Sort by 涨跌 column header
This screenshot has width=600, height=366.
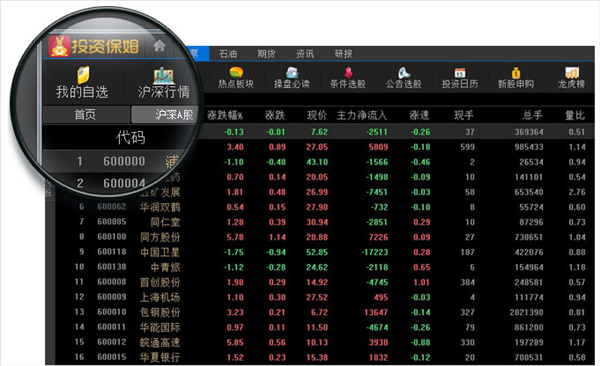(275, 115)
